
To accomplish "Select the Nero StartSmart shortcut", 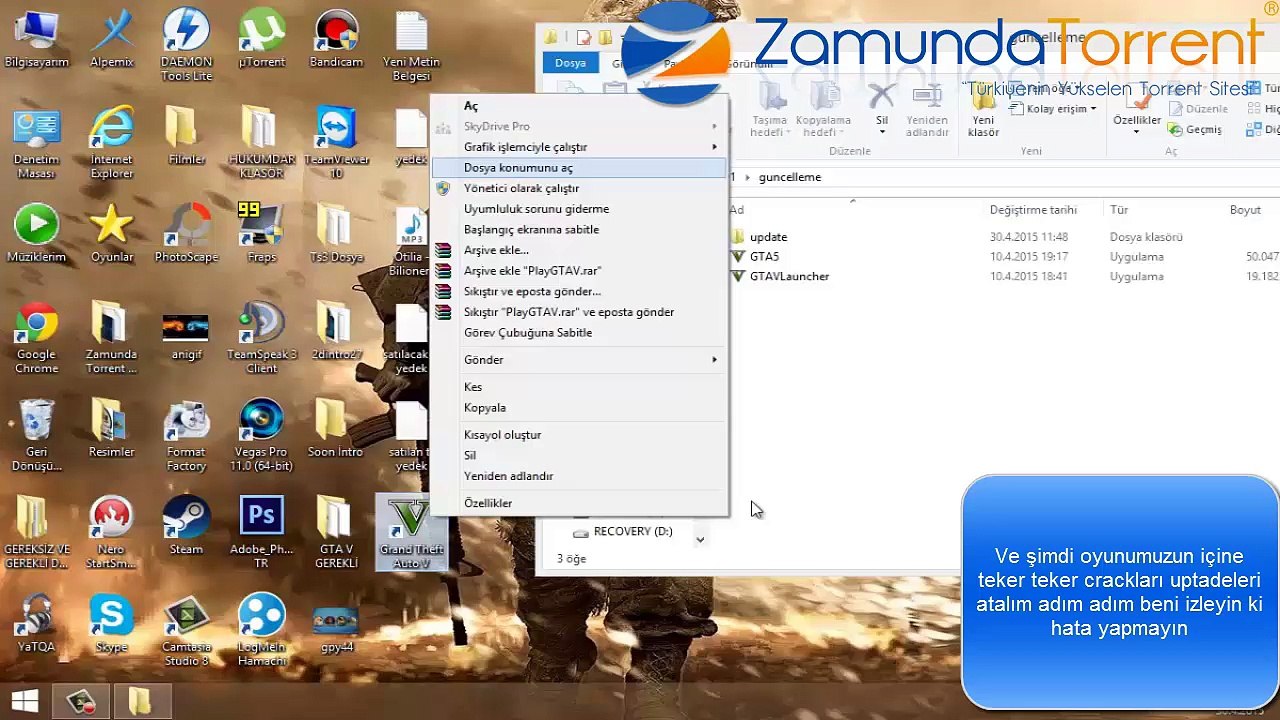I will tap(111, 532).
